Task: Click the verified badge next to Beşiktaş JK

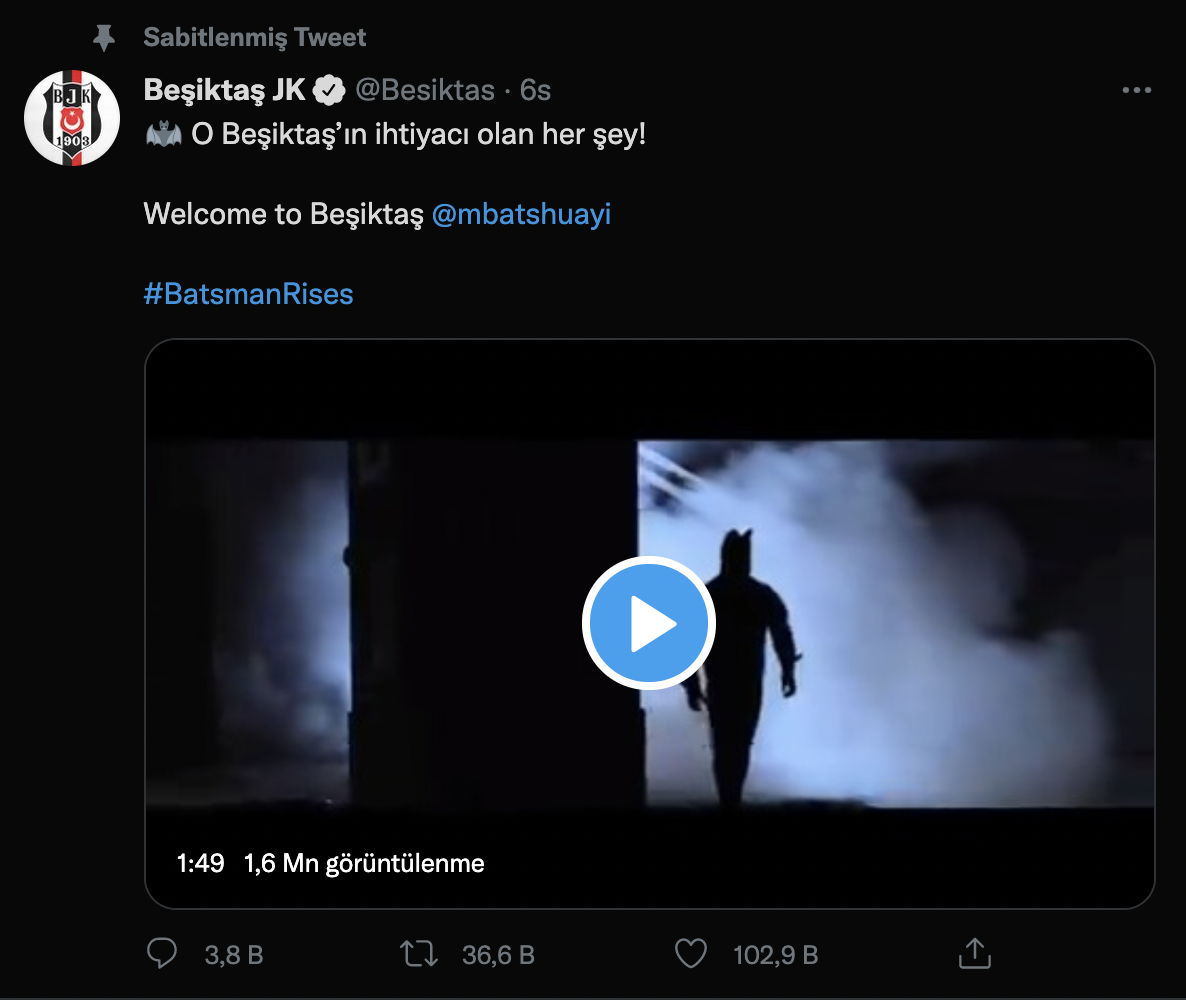Action: pyautogui.click(x=329, y=91)
